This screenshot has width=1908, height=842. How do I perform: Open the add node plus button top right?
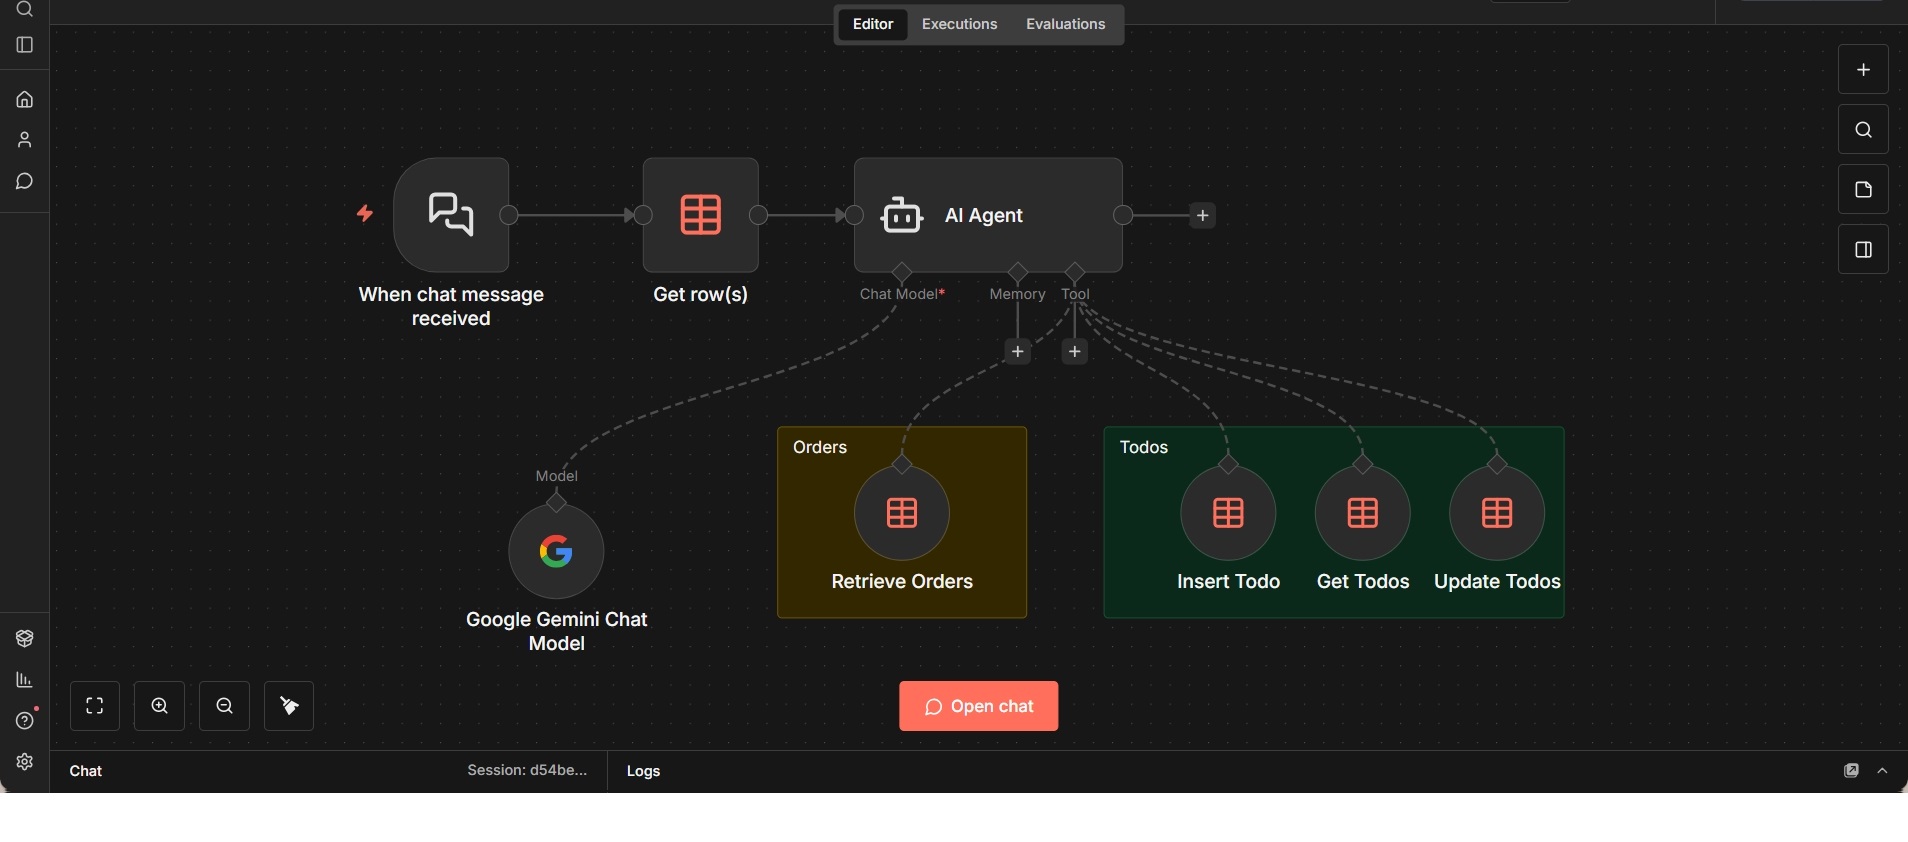point(1863,70)
